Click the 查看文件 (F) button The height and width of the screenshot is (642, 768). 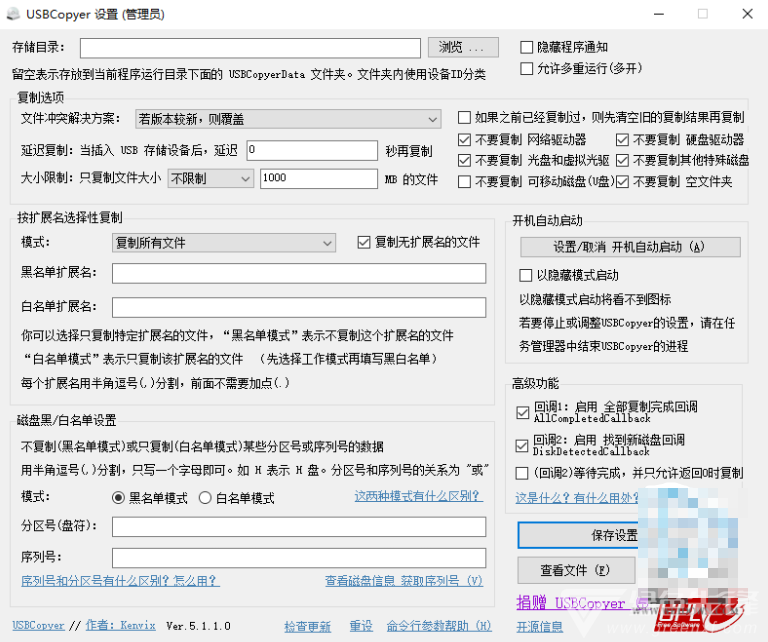click(576, 570)
